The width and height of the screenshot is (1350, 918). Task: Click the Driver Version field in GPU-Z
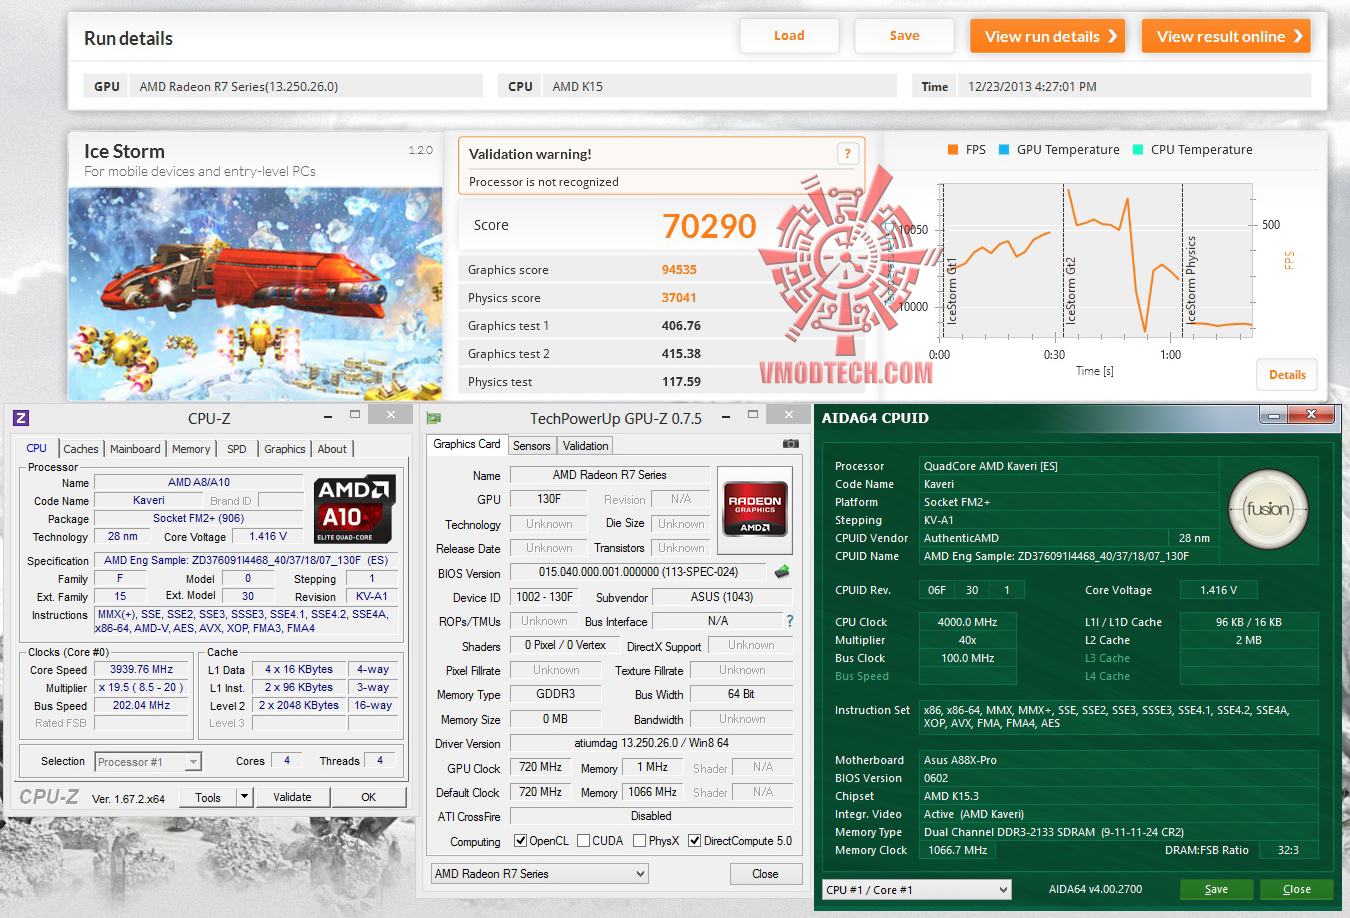click(651, 743)
